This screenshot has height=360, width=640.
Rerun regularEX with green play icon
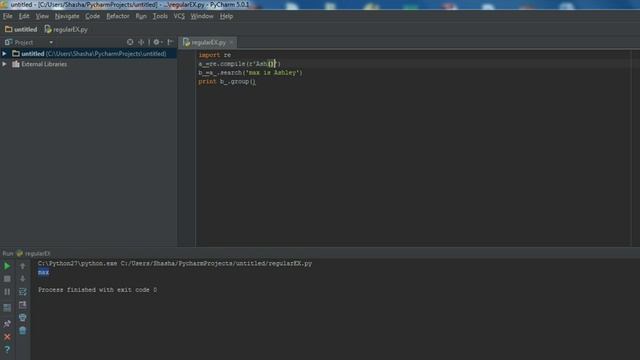(x=7, y=266)
